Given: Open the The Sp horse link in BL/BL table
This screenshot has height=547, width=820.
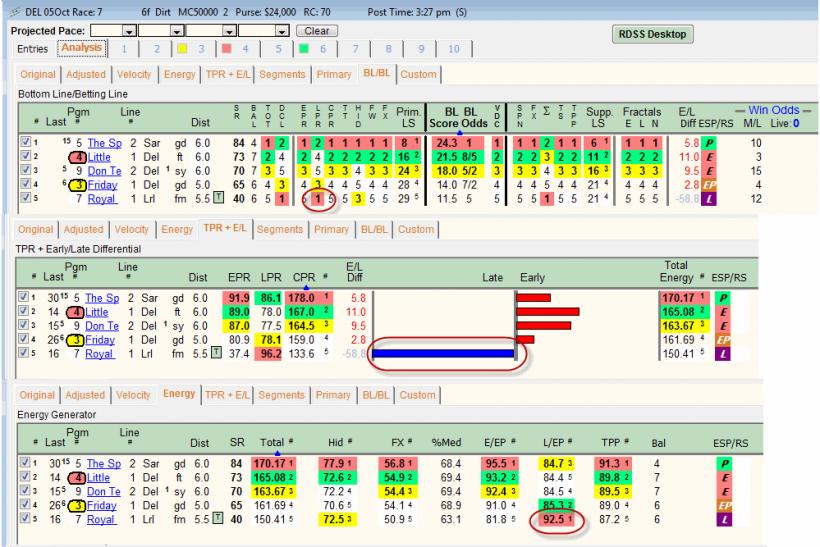Looking at the screenshot, I should pos(105,143).
